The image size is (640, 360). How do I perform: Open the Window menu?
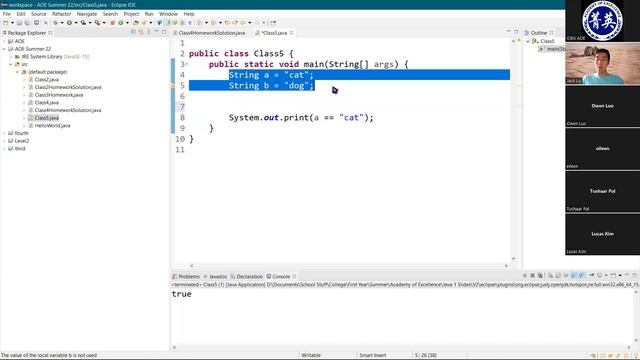click(x=168, y=14)
